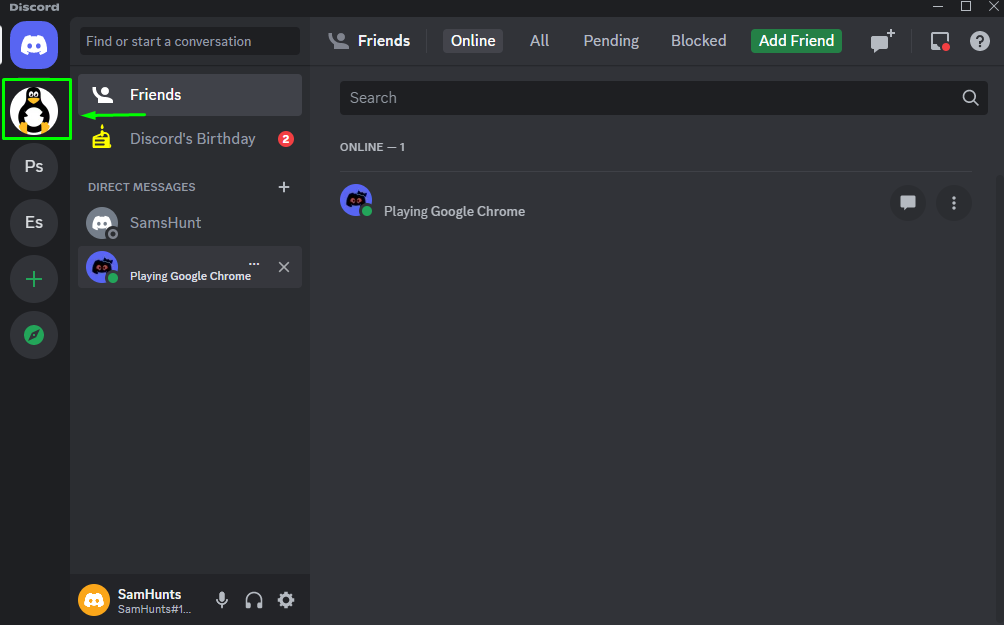
Task: Message the online friend via chat bubble icon
Action: point(907,203)
